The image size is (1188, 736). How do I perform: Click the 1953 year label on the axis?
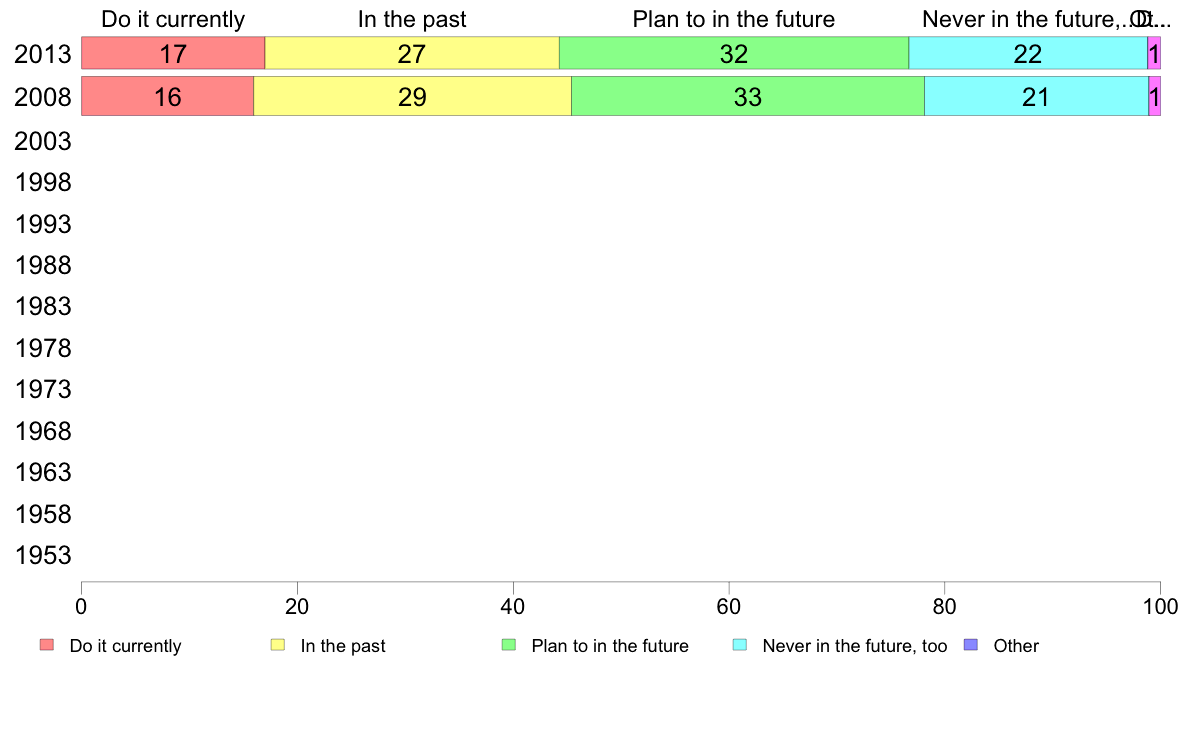click(43, 555)
